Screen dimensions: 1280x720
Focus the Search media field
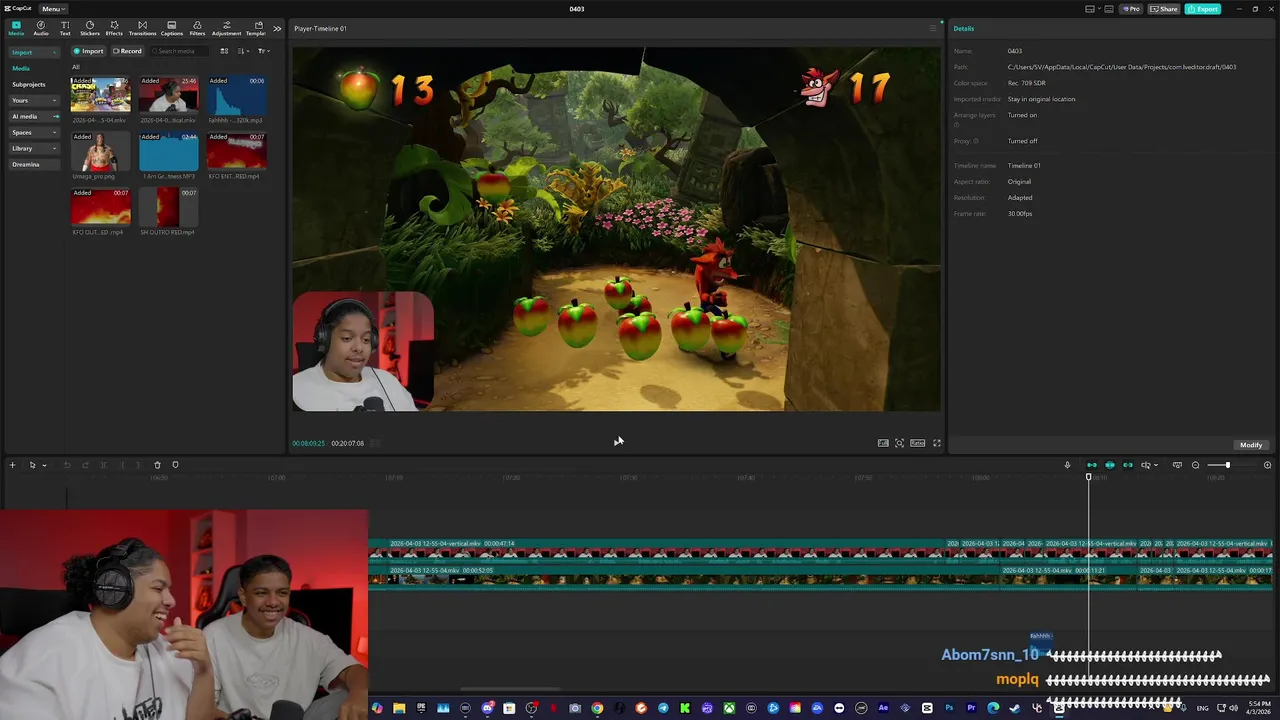click(178, 51)
